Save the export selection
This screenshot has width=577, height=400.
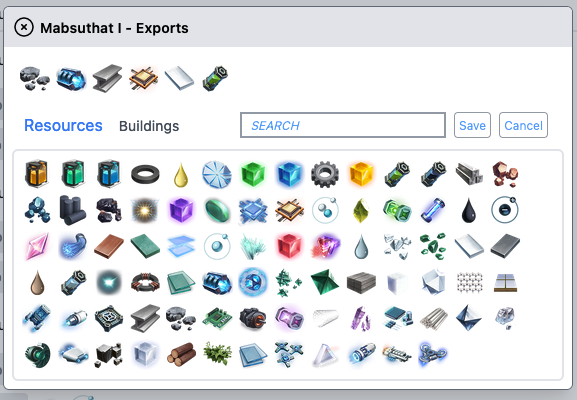pyautogui.click(x=472, y=125)
